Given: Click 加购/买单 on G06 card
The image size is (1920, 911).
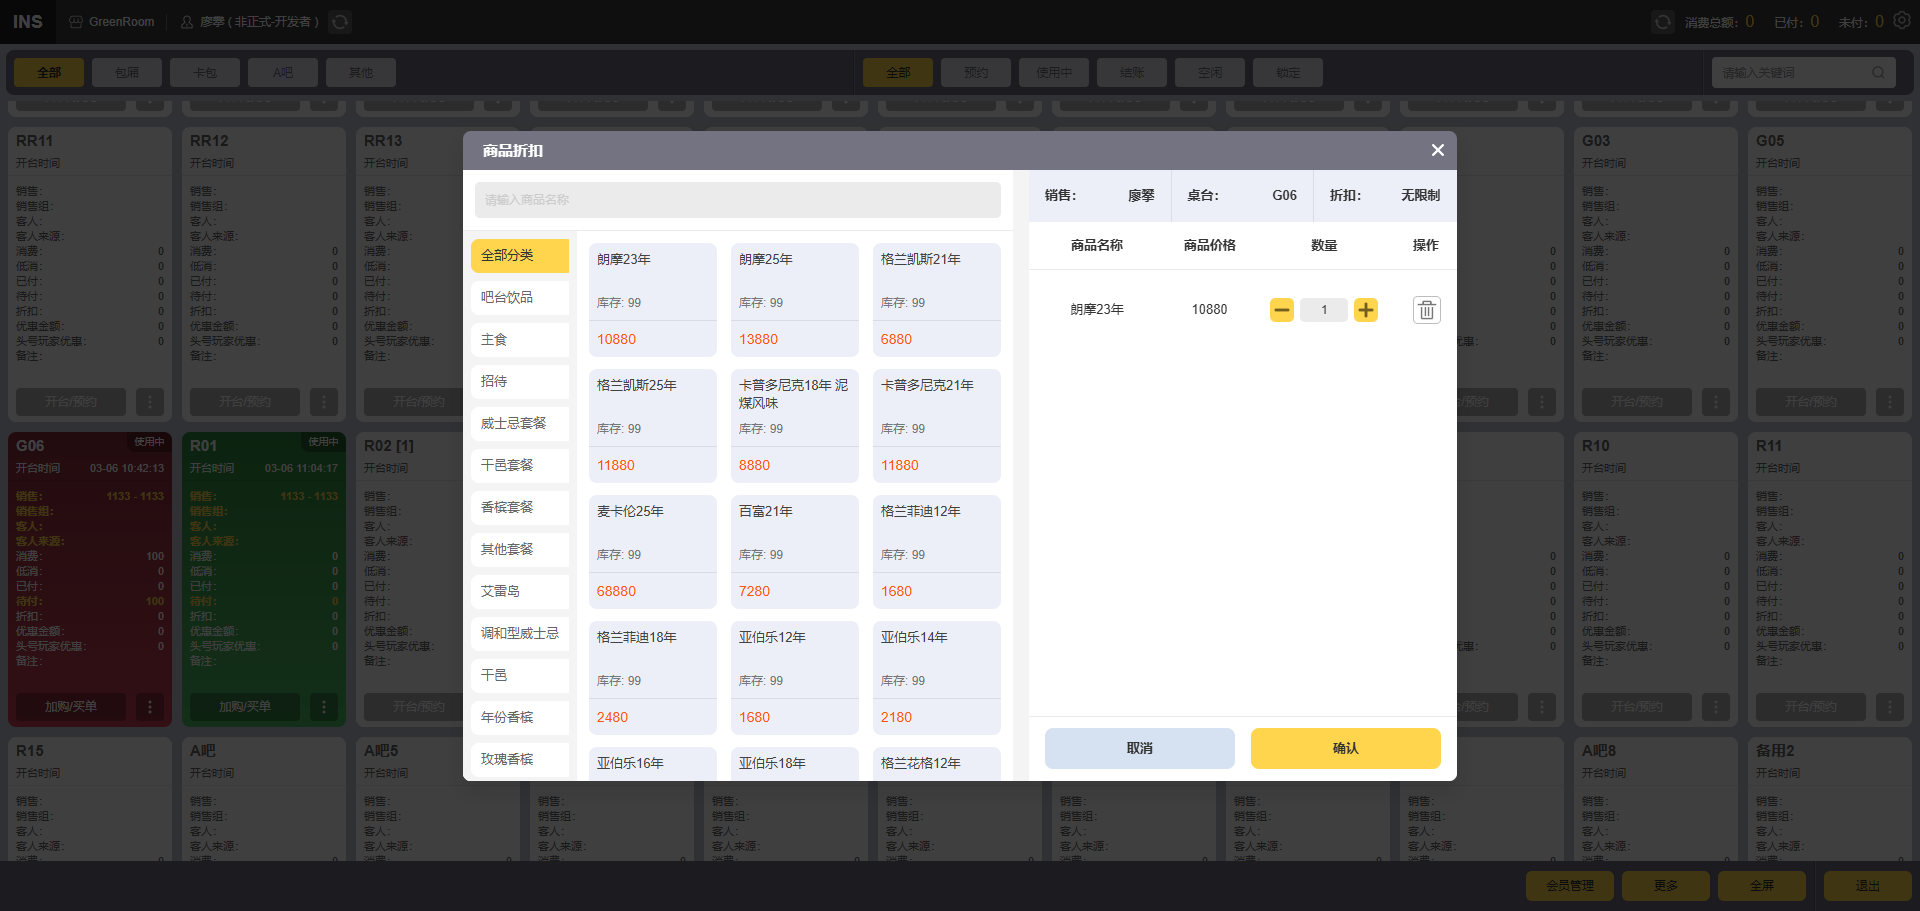Looking at the screenshot, I should [71, 707].
